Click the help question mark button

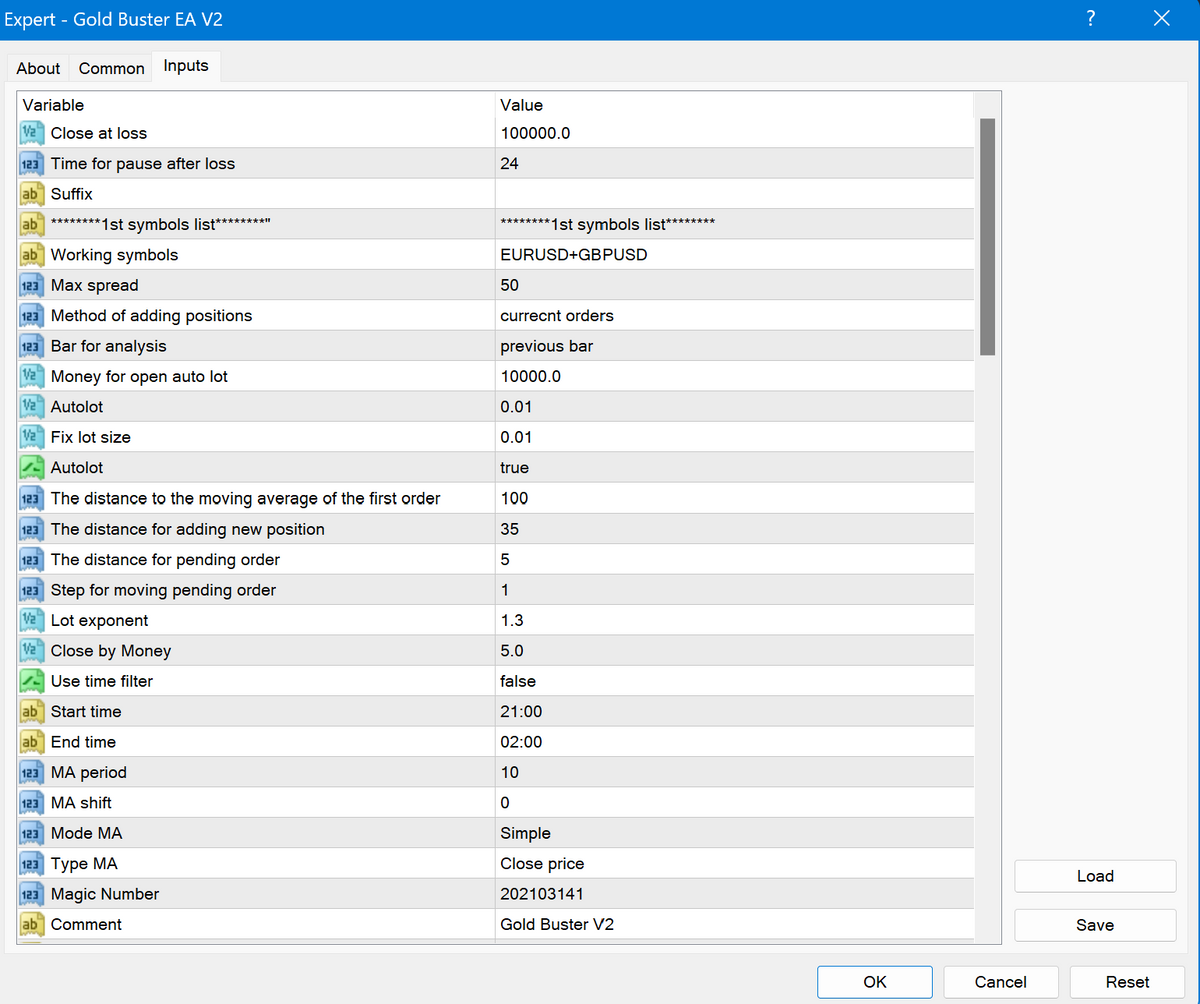tap(1090, 19)
